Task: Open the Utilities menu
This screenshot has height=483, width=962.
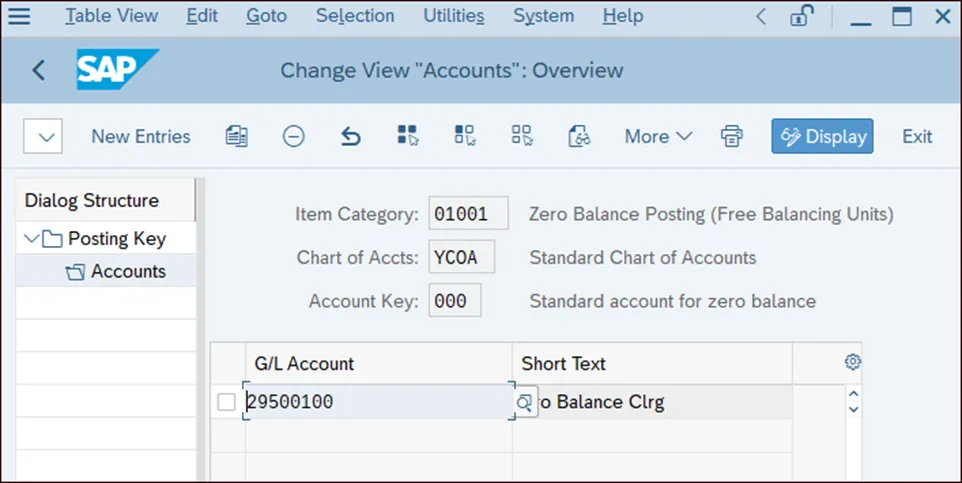Action: click(453, 16)
